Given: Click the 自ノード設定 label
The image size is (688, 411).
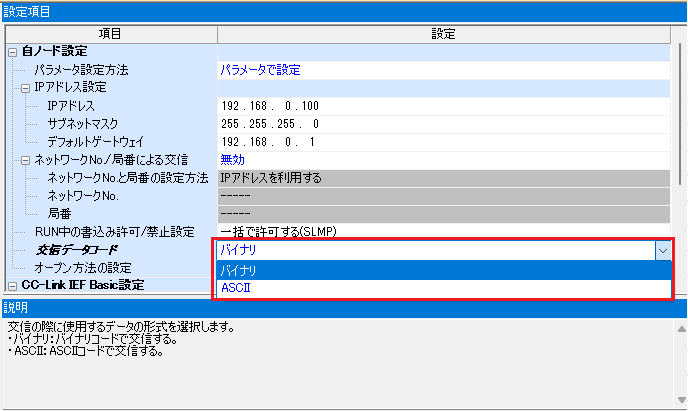Looking at the screenshot, I should point(54,51).
